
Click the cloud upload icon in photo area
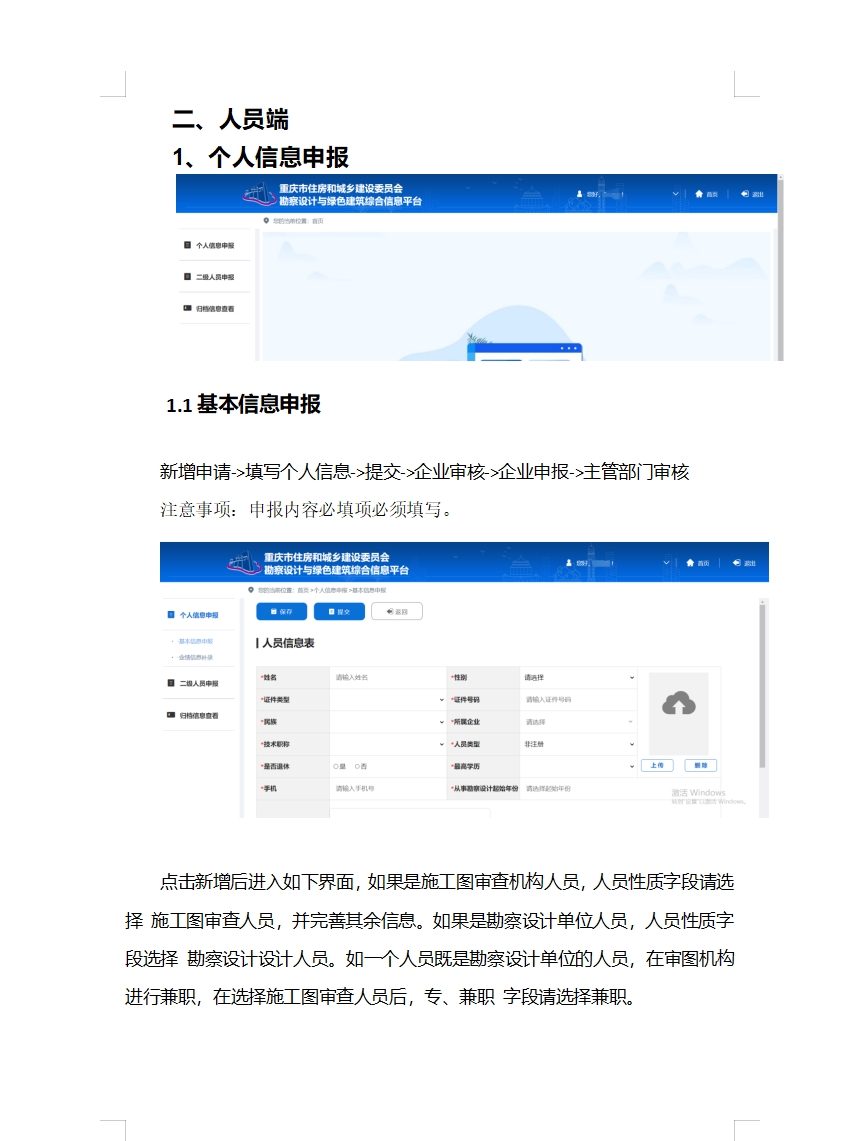[679, 704]
